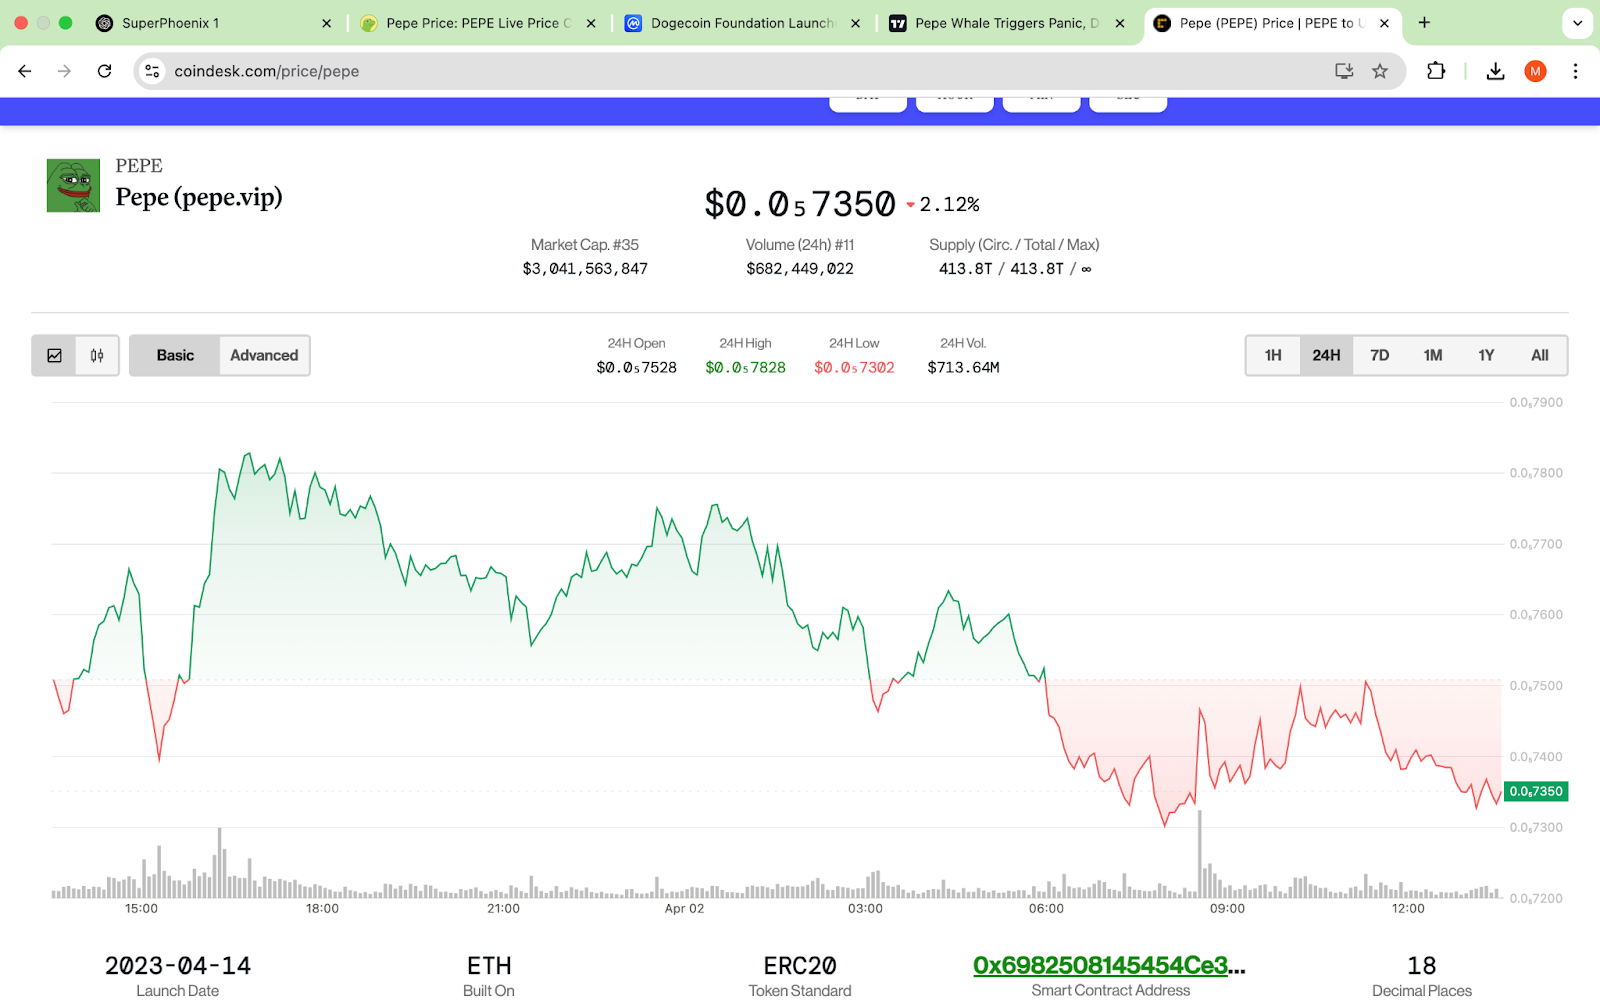Image resolution: width=1600 pixels, height=1000 pixels.
Task: Switch to candlestick chart icon
Action: coord(97,355)
